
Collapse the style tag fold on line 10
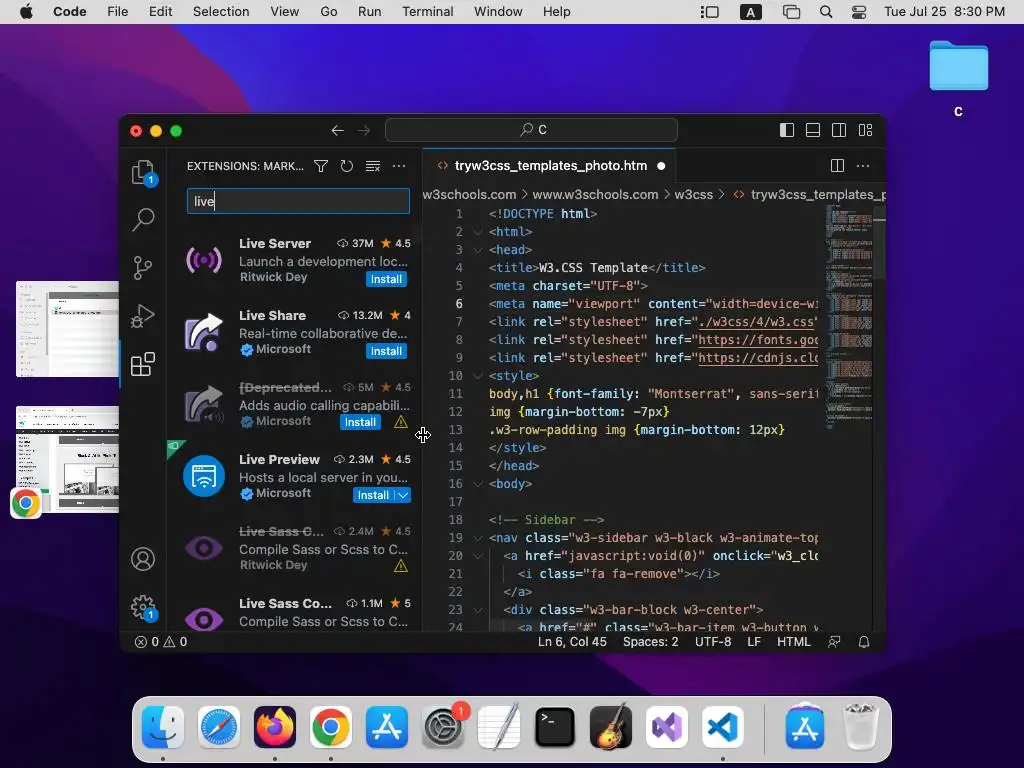pyautogui.click(x=478, y=376)
